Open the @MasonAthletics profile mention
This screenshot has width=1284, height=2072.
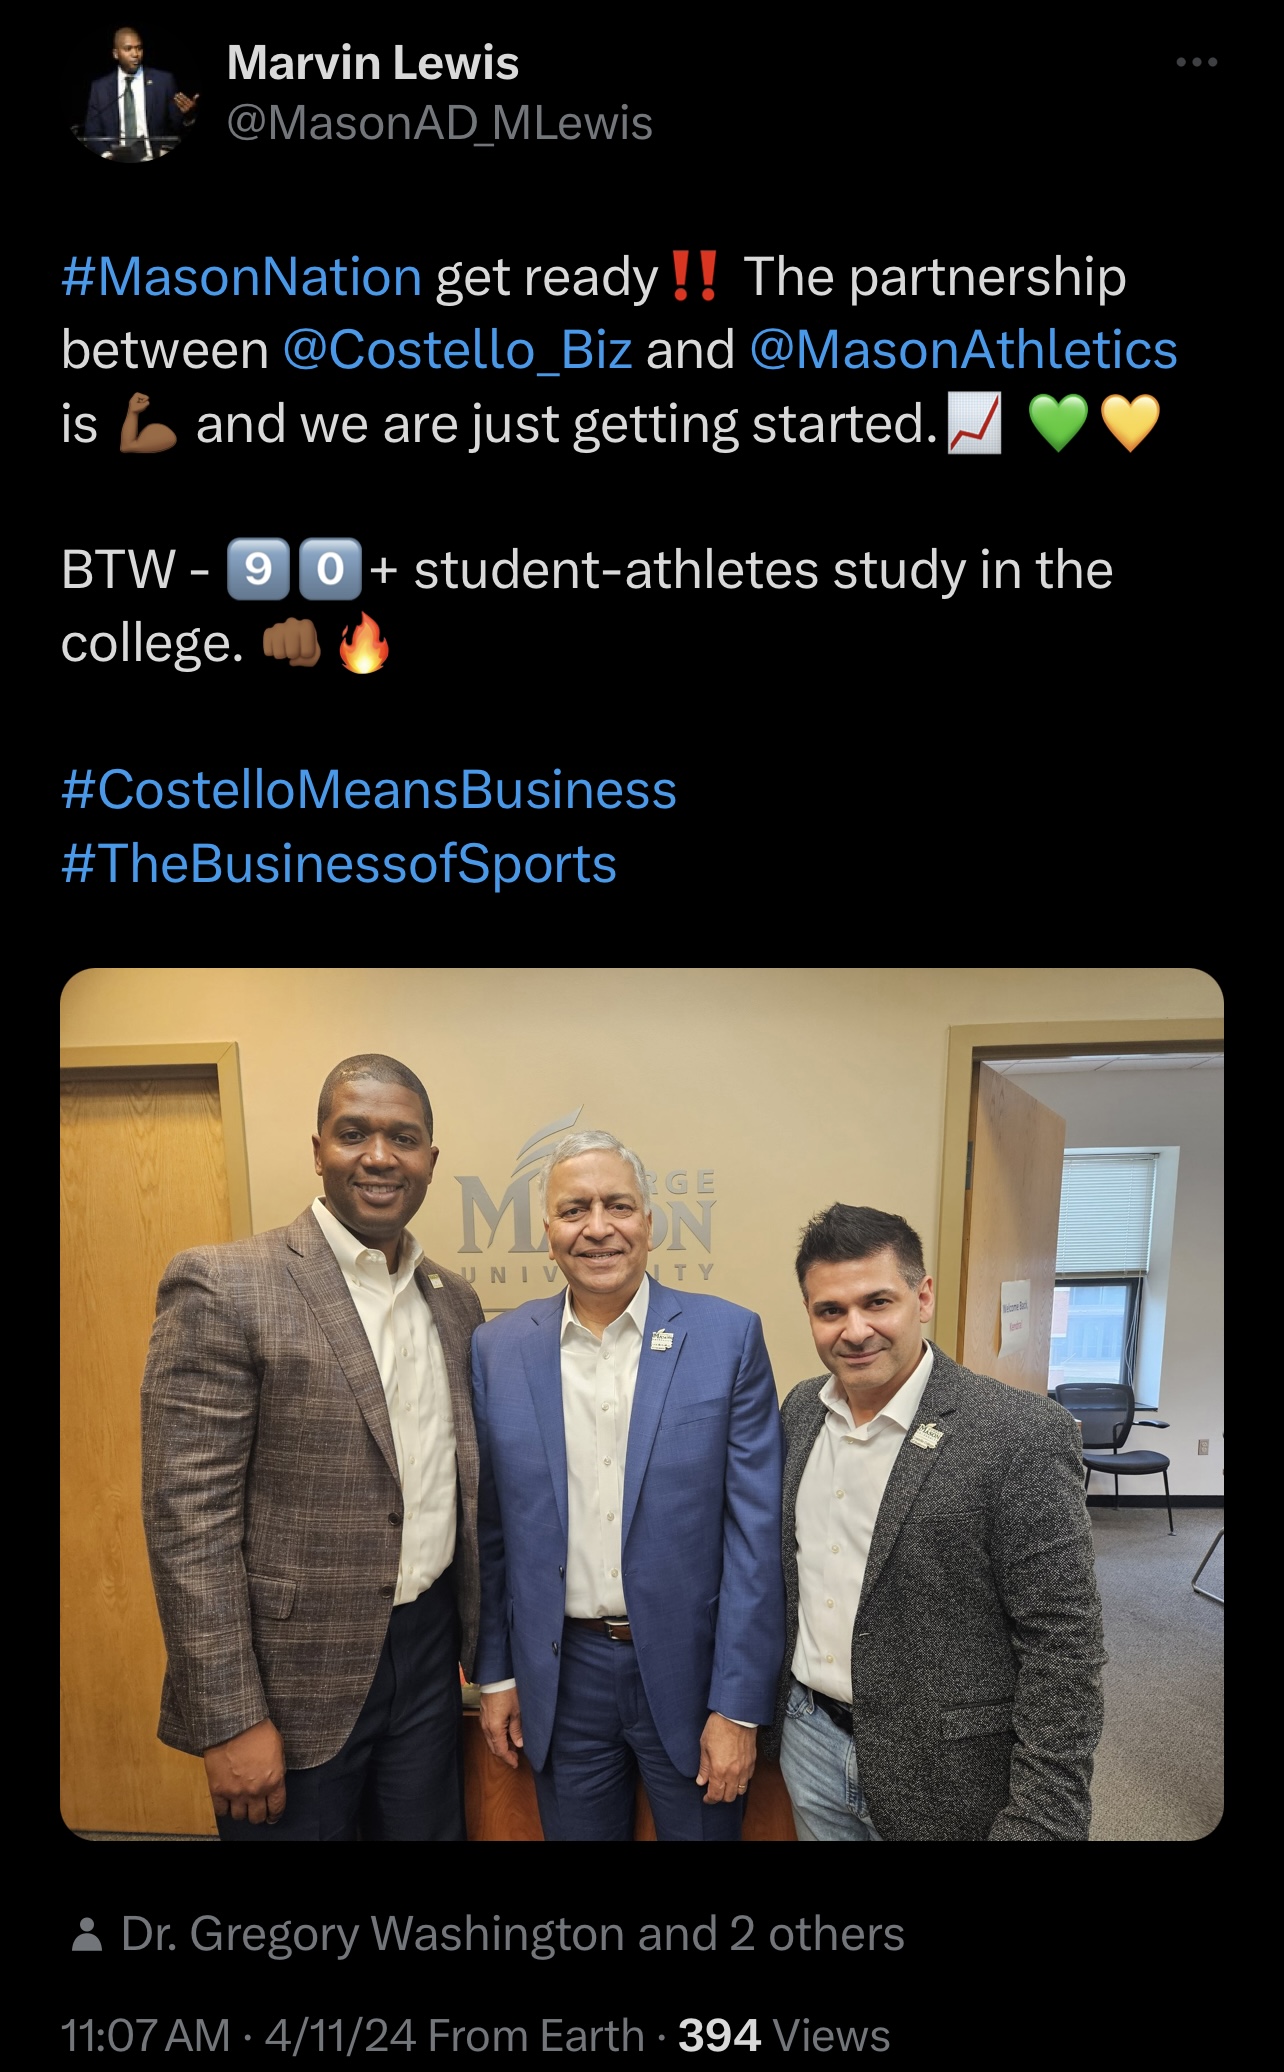(963, 350)
